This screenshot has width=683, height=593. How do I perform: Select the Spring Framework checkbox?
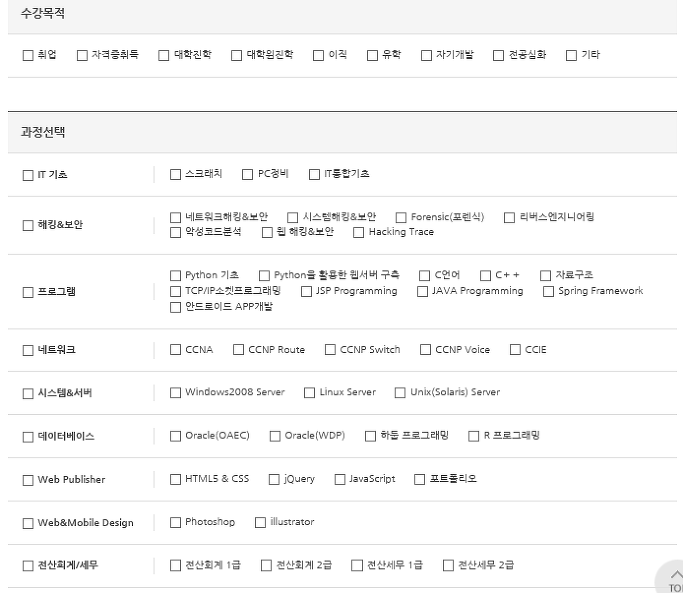pos(548,291)
